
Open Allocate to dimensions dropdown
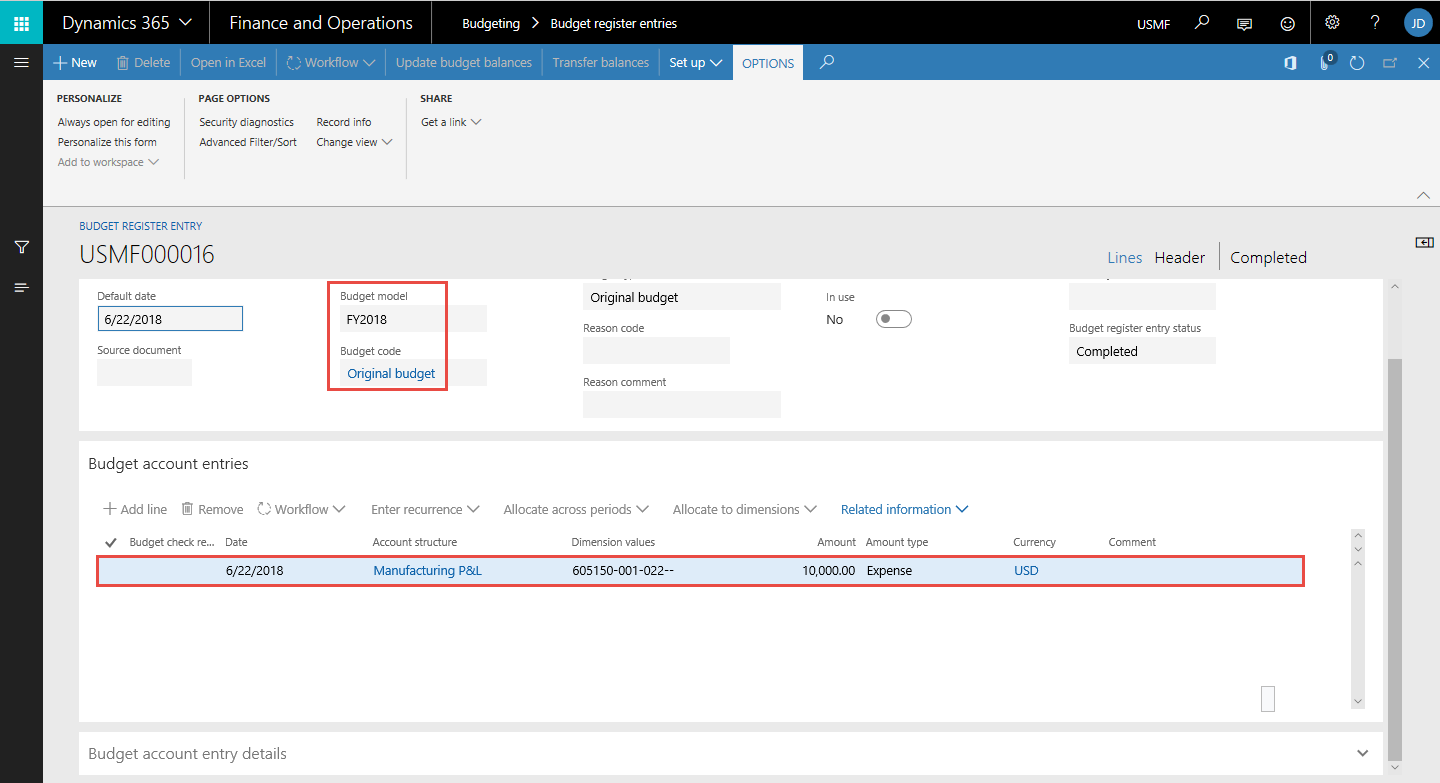pyautogui.click(x=744, y=509)
